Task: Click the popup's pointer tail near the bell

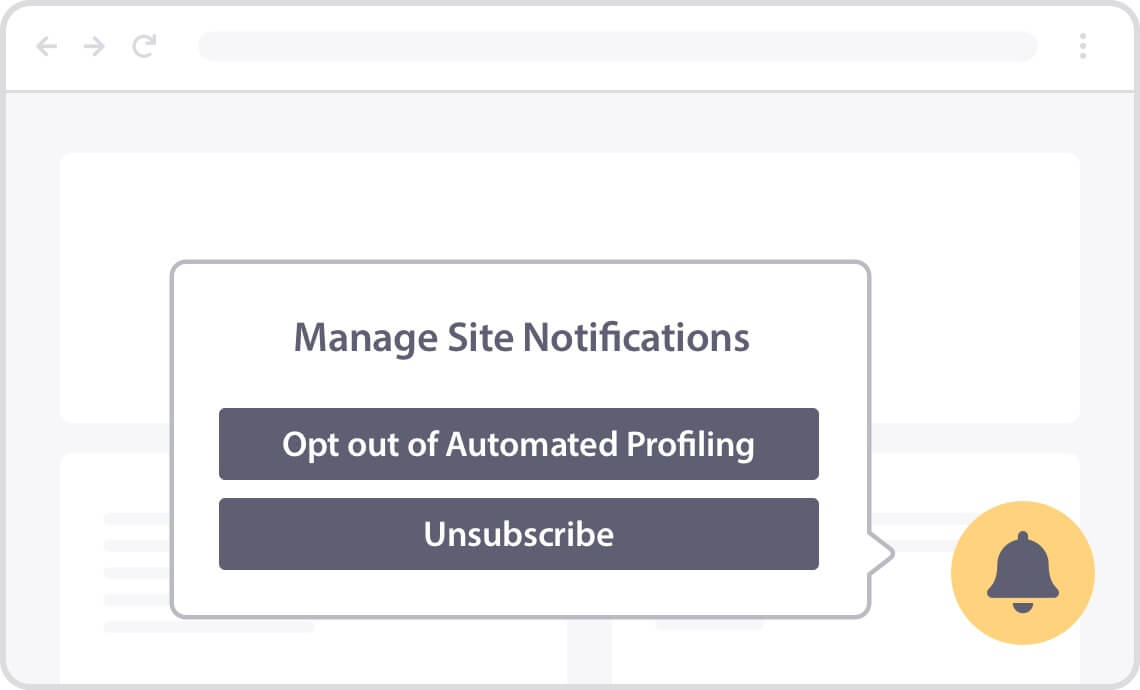Action: click(882, 553)
